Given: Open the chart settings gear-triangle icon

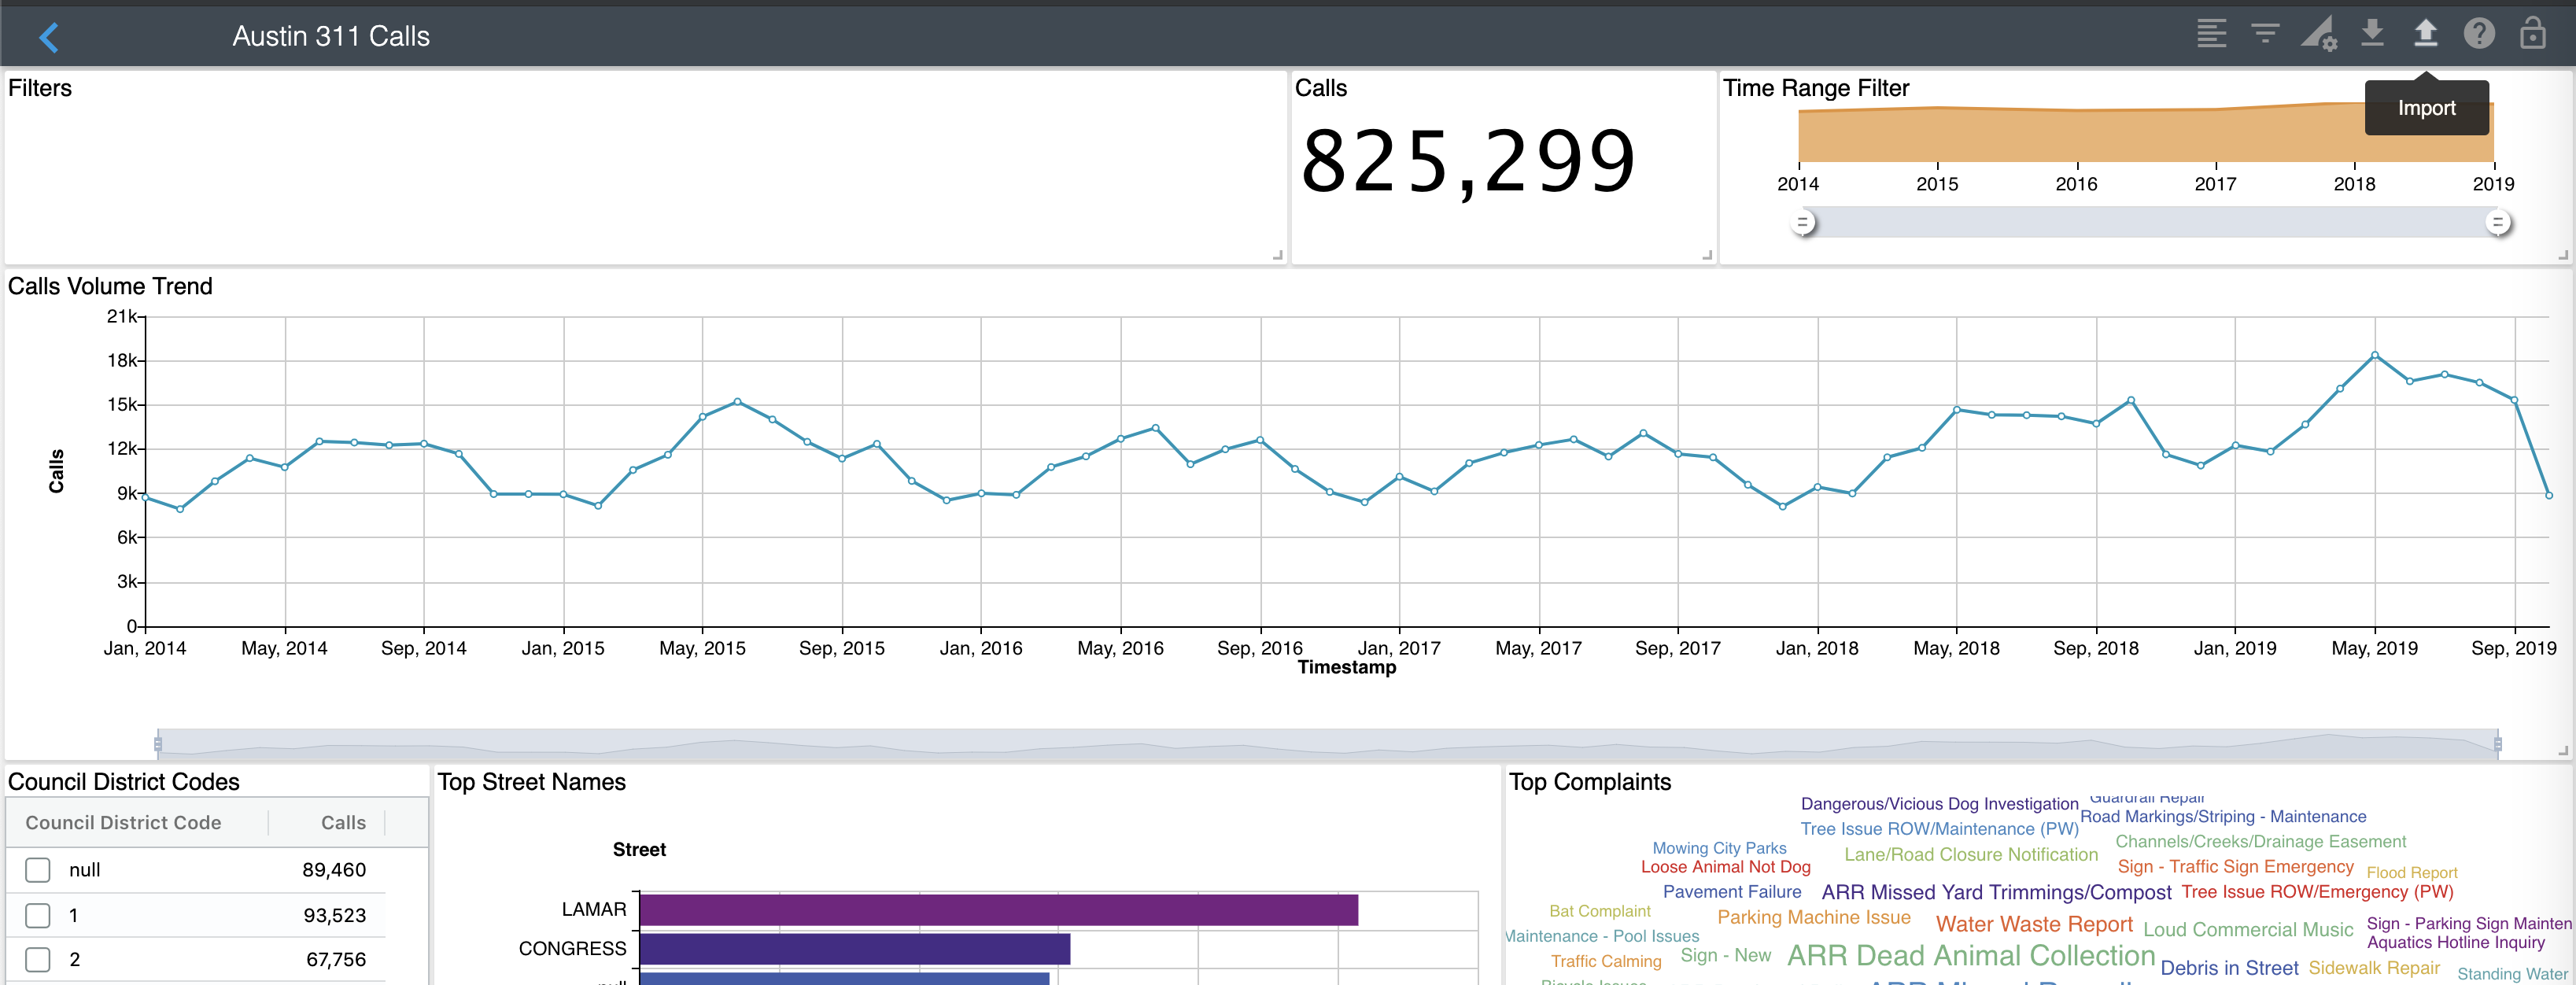Looking at the screenshot, I should coord(2318,34).
